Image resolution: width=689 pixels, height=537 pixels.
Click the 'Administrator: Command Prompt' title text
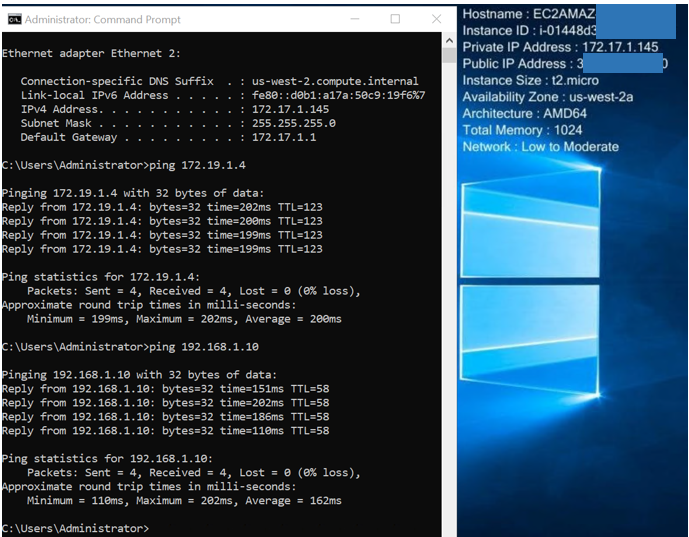coord(103,19)
